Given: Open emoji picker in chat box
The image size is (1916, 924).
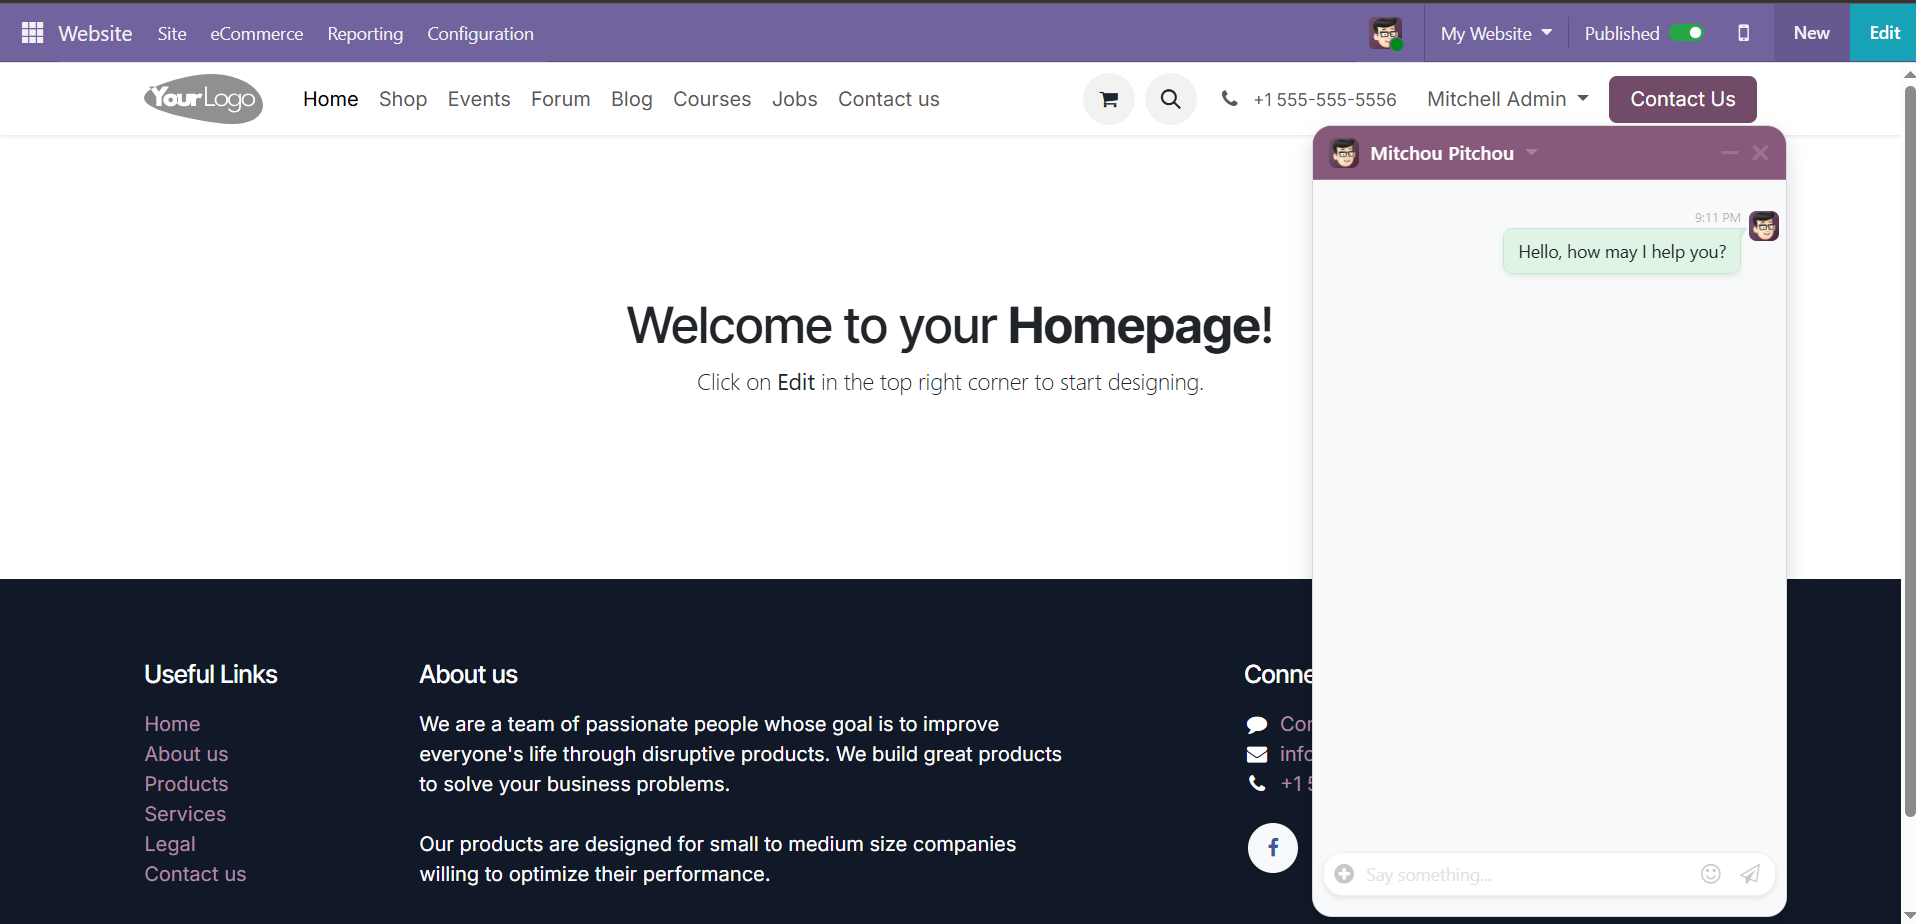Looking at the screenshot, I should (x=1710, y=874).
